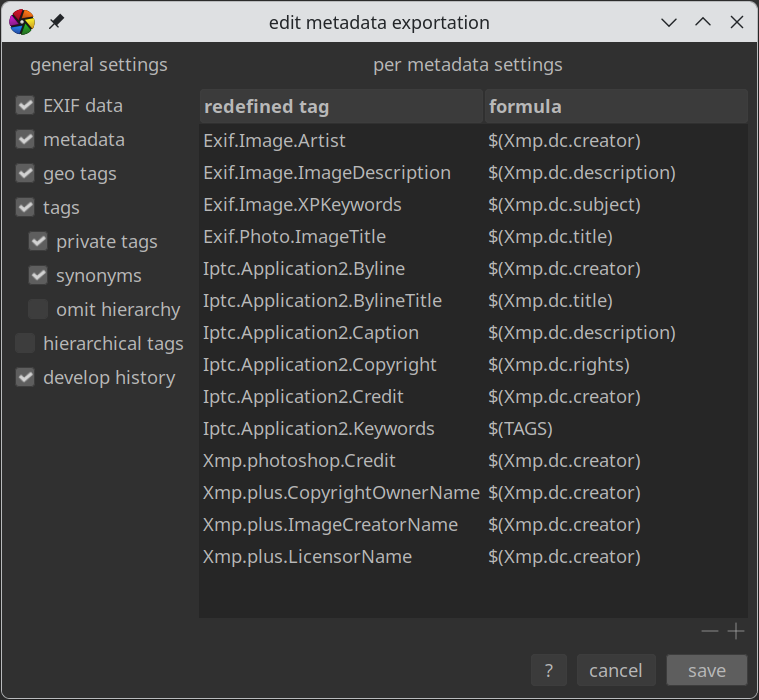Click formula cell of Xmp.plus.ImageCreatorName
Image resolution: width=759 pixels, height=700 pixels.
click(564, 525)
